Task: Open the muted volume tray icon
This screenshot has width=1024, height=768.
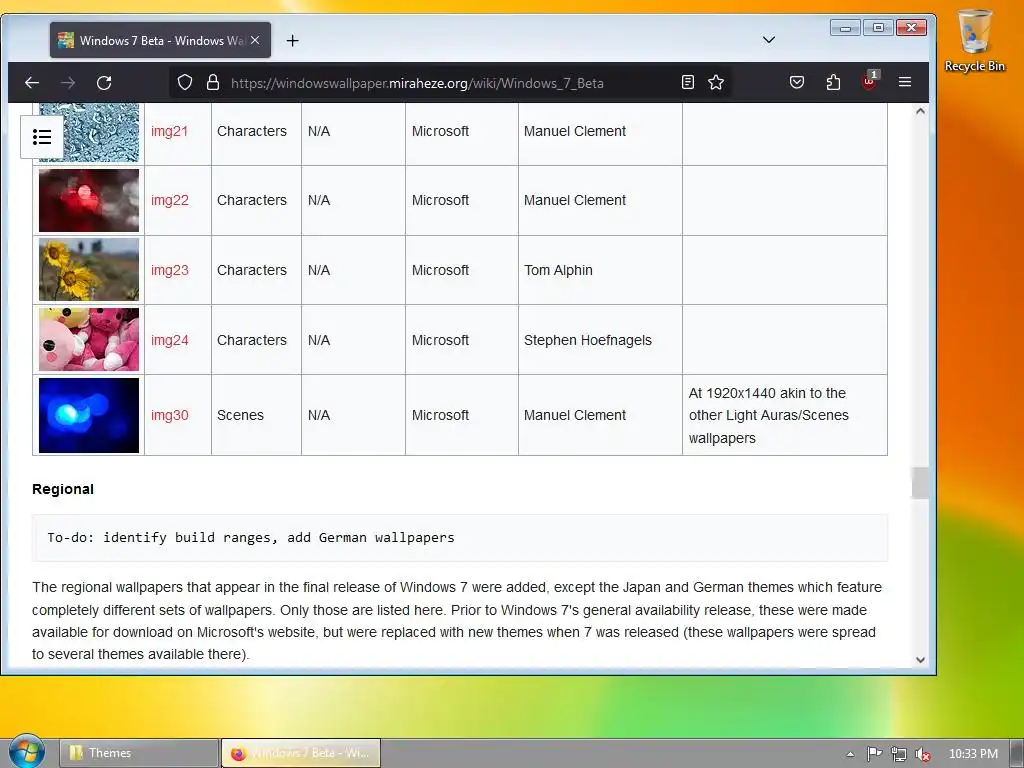Action: pos(922,754)
